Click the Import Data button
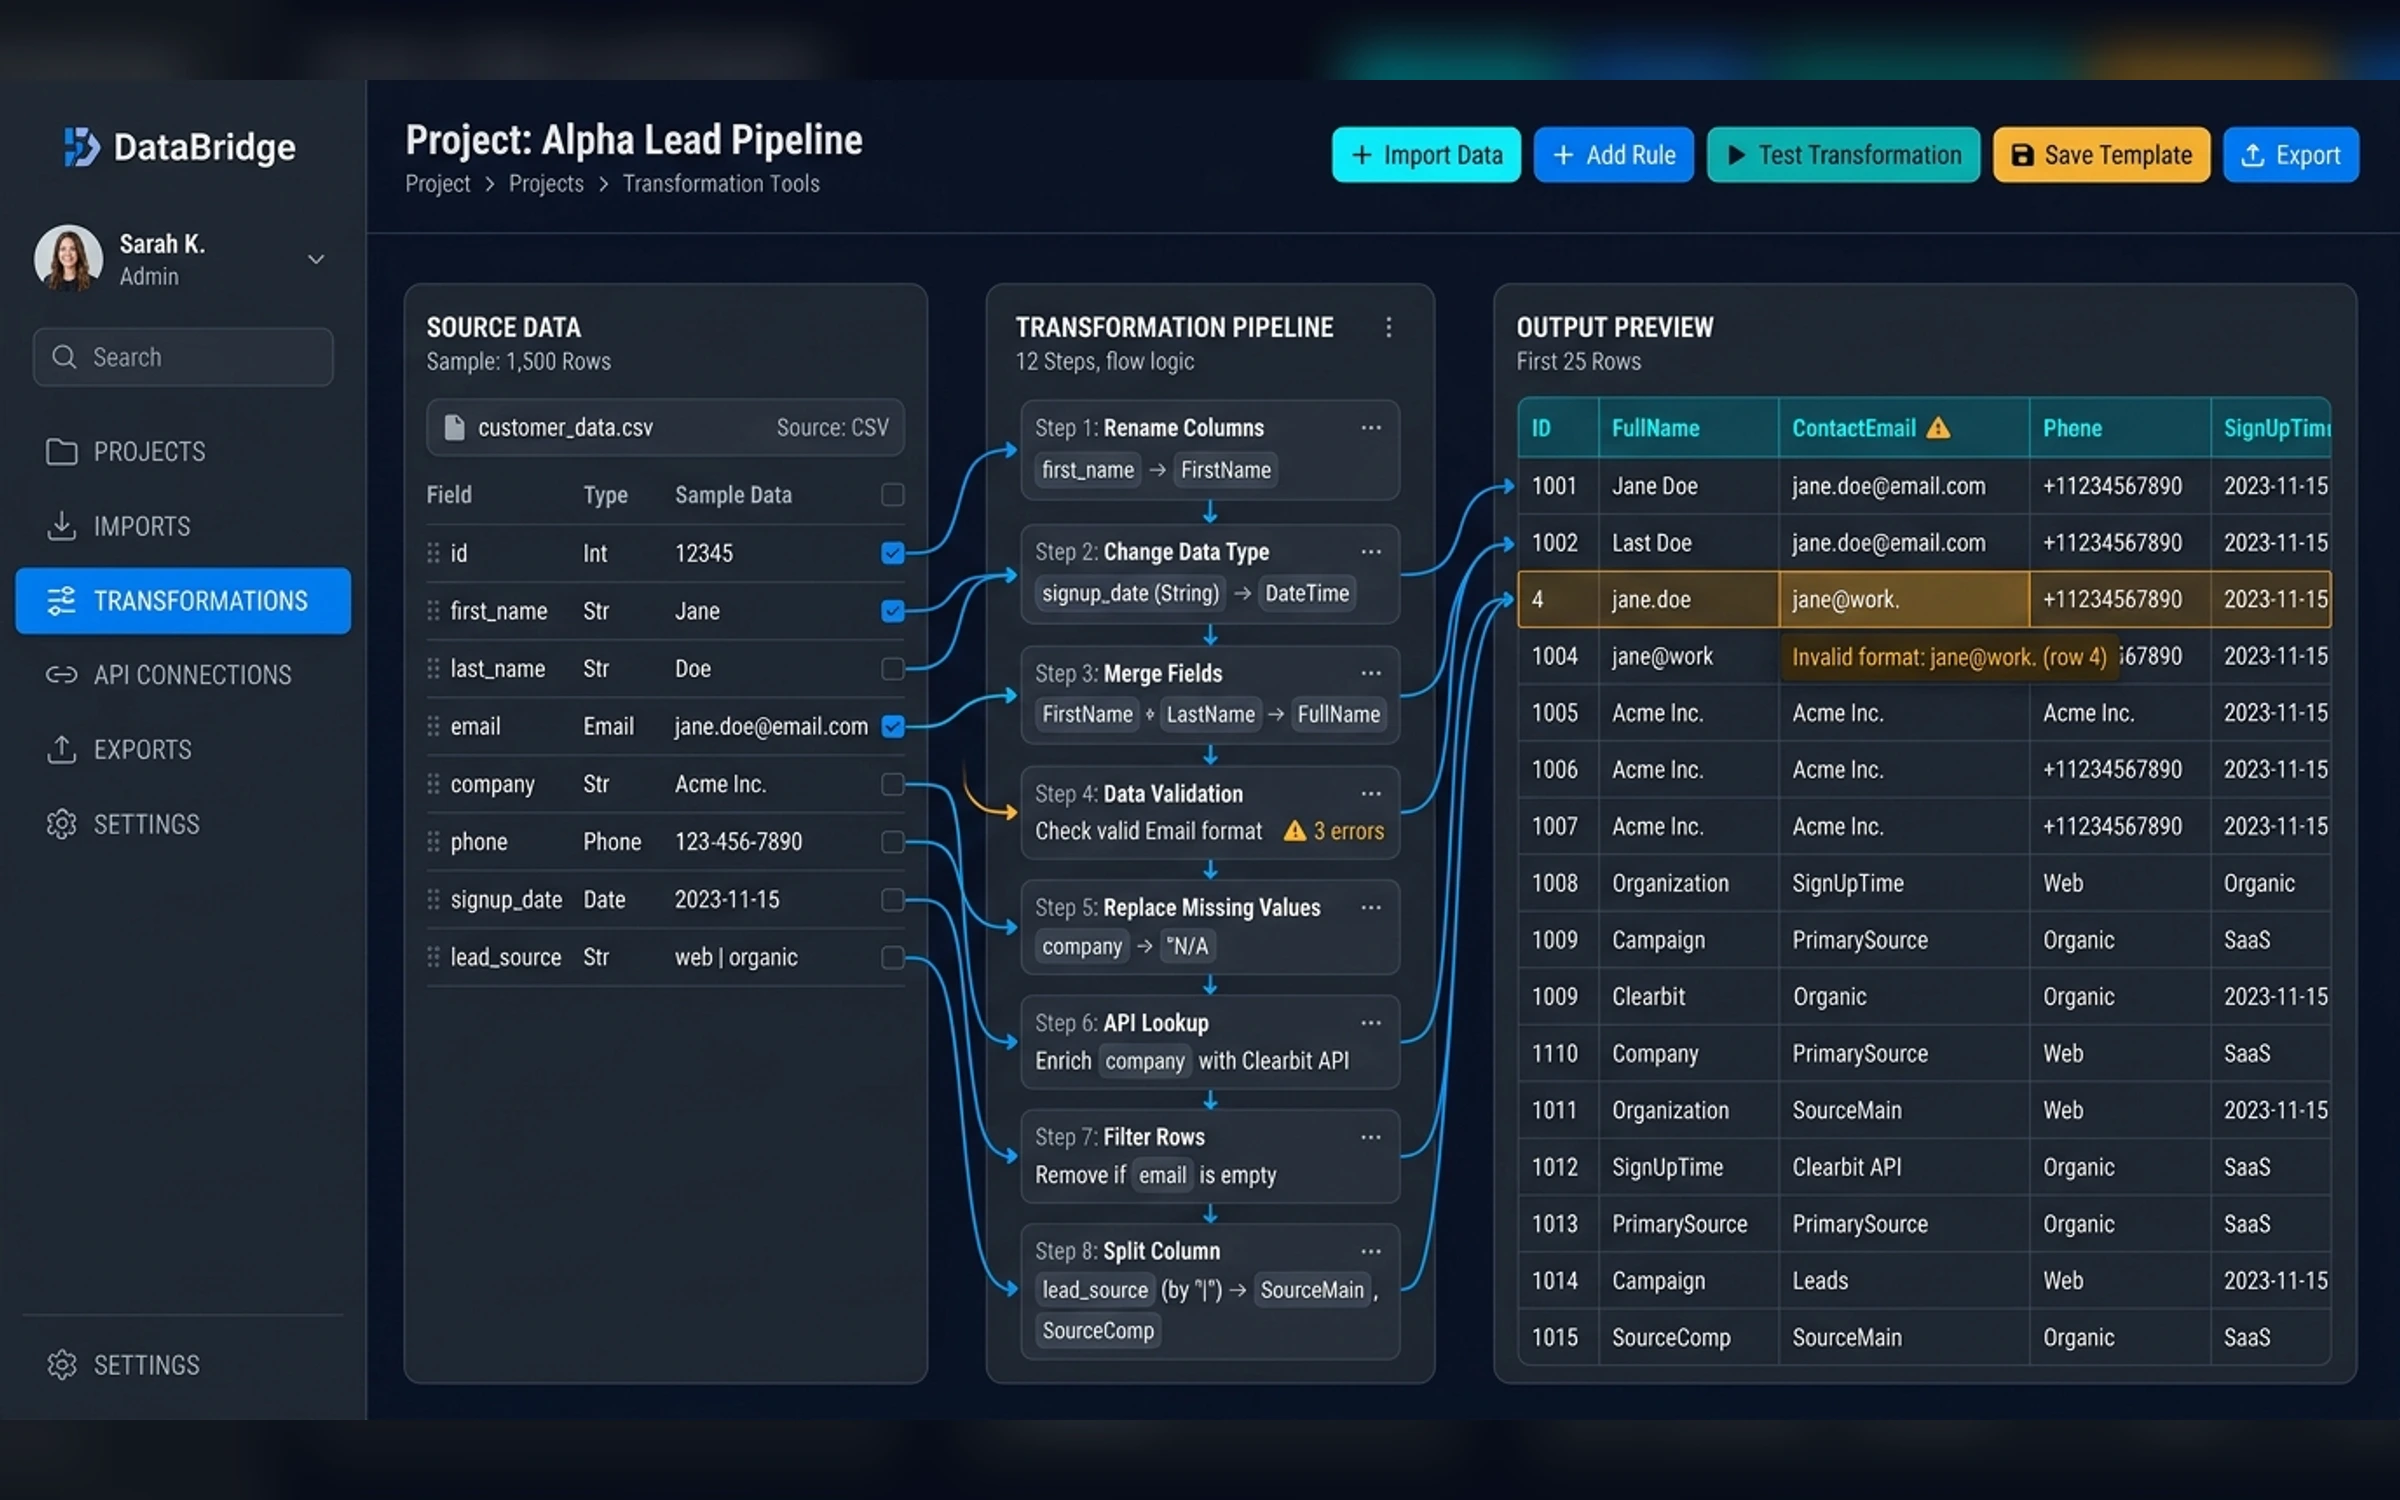This screenshot has width=2400, height=1500. click(x=1426, y=155)
